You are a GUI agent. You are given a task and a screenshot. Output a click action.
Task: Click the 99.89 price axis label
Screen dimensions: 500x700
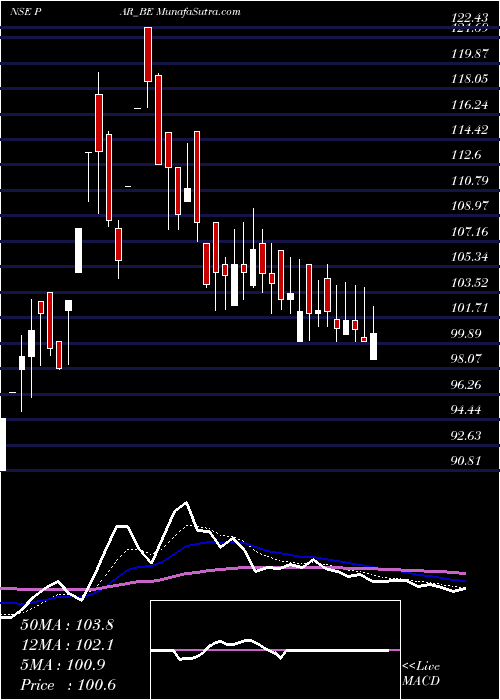pyautogui.click(x=467, y=333)
